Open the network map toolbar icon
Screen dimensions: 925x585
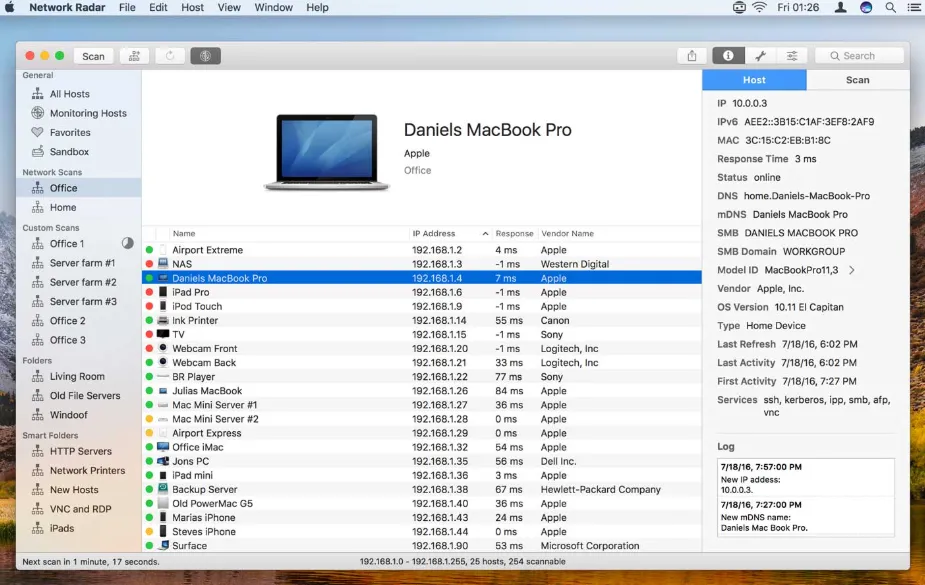pyautogui.click(x=135, y=56)
